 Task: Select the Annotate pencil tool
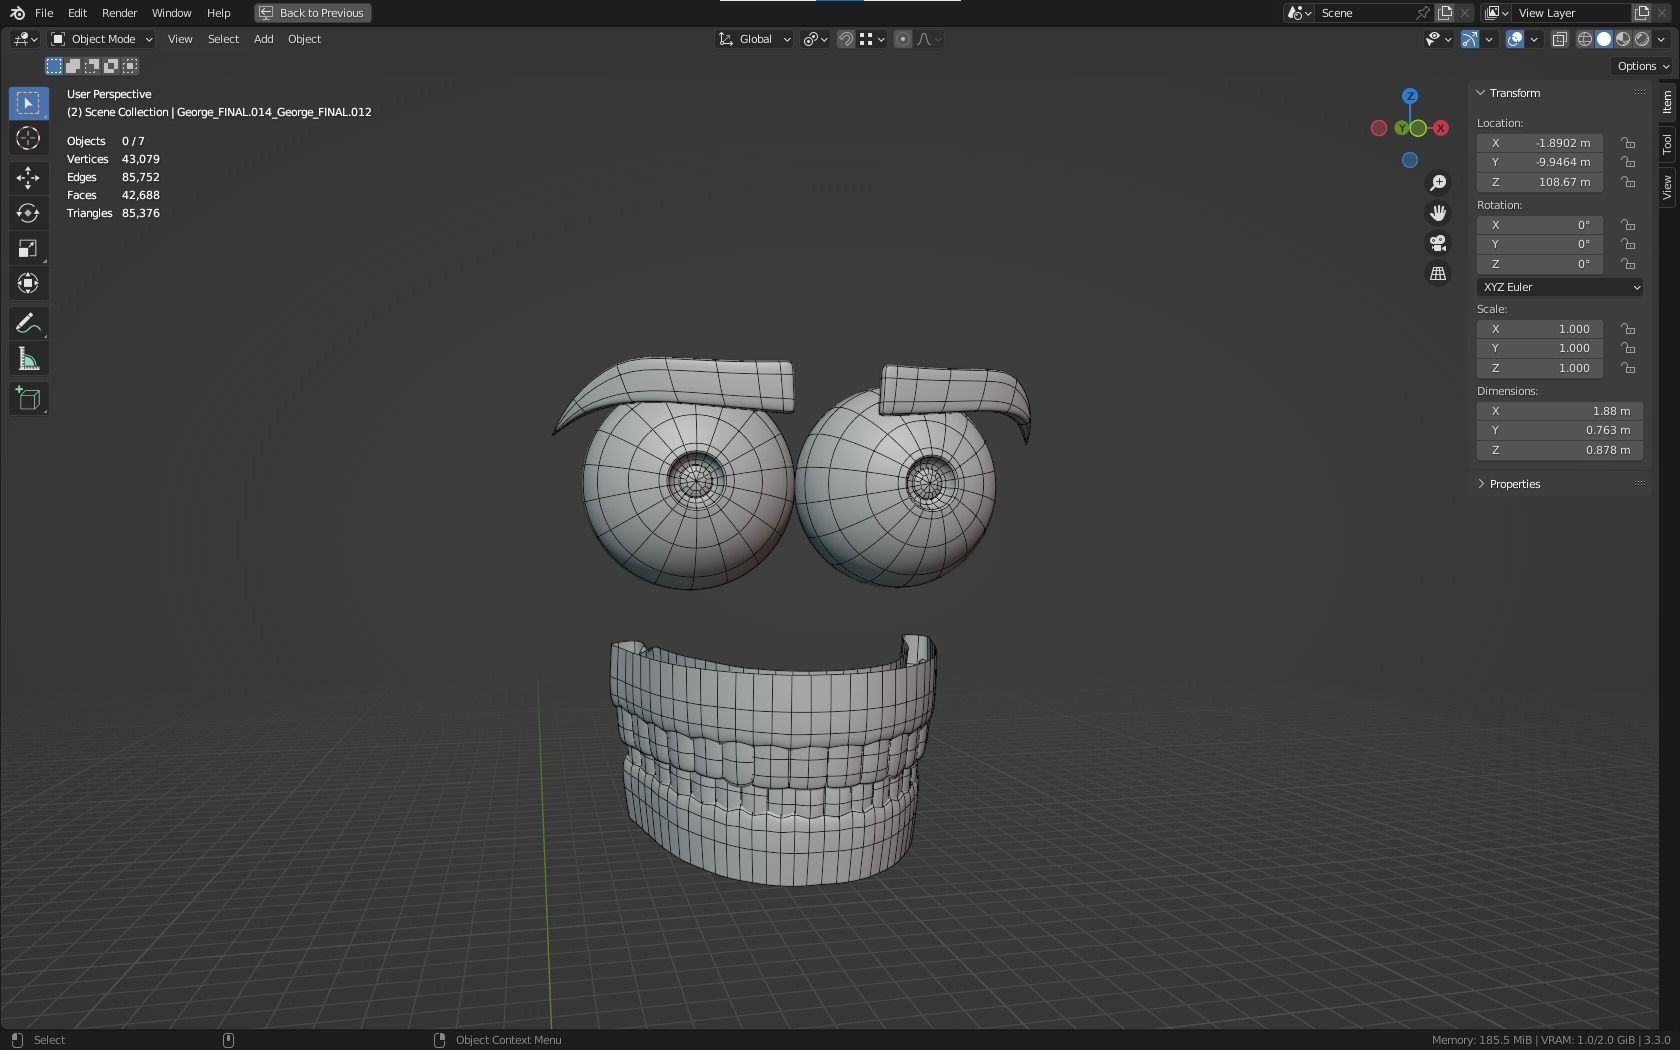pyautogui.click(x=28, y=324)
